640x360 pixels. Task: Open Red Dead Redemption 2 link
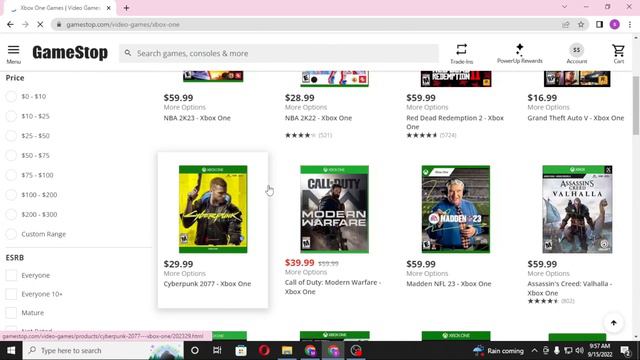(x=455, y=122)
